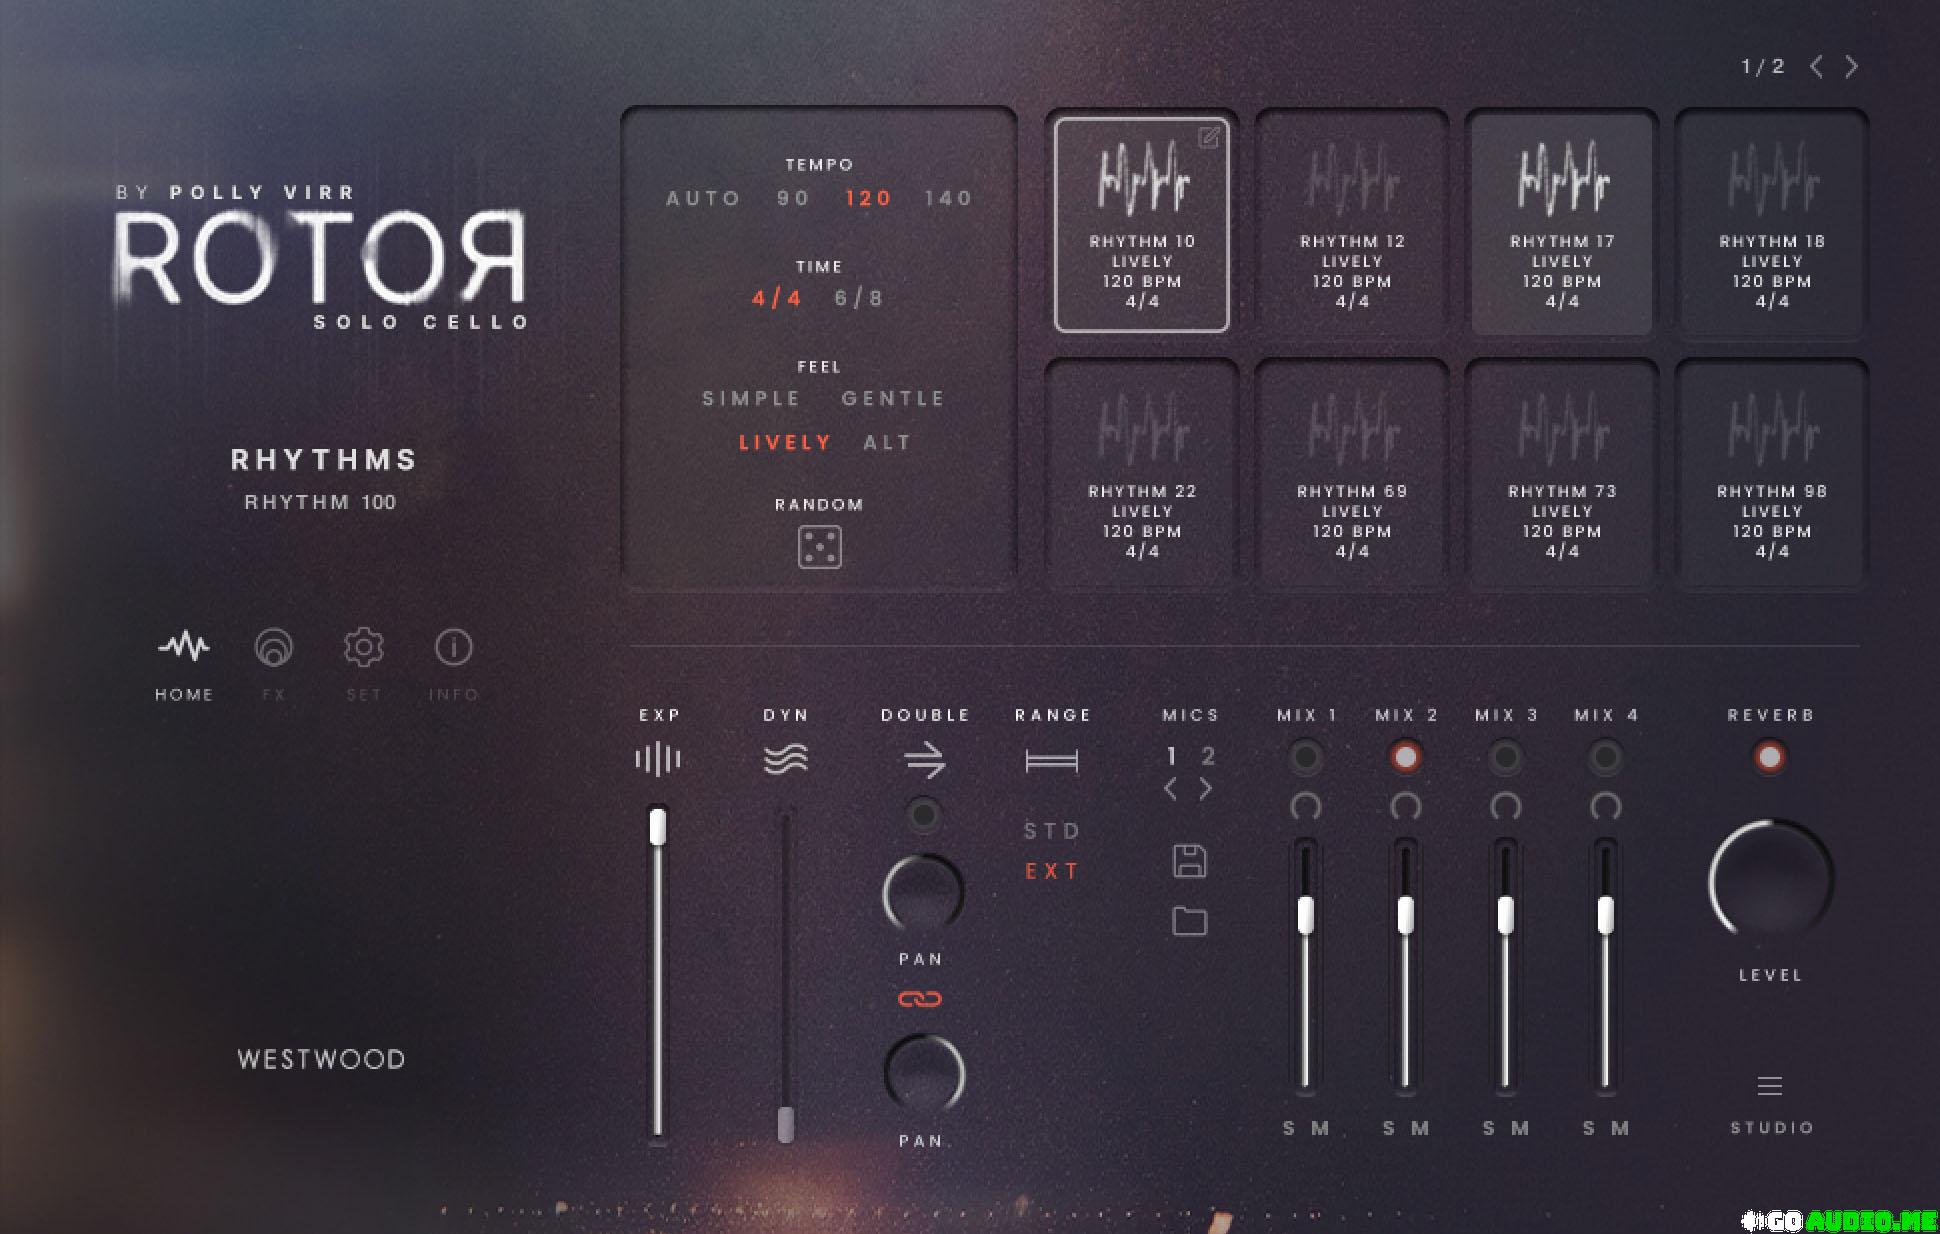The height and width of the screenshot is (1234, 1940).
Task: Click the DYN dynamics waves icon
Action: click(786, 759)
